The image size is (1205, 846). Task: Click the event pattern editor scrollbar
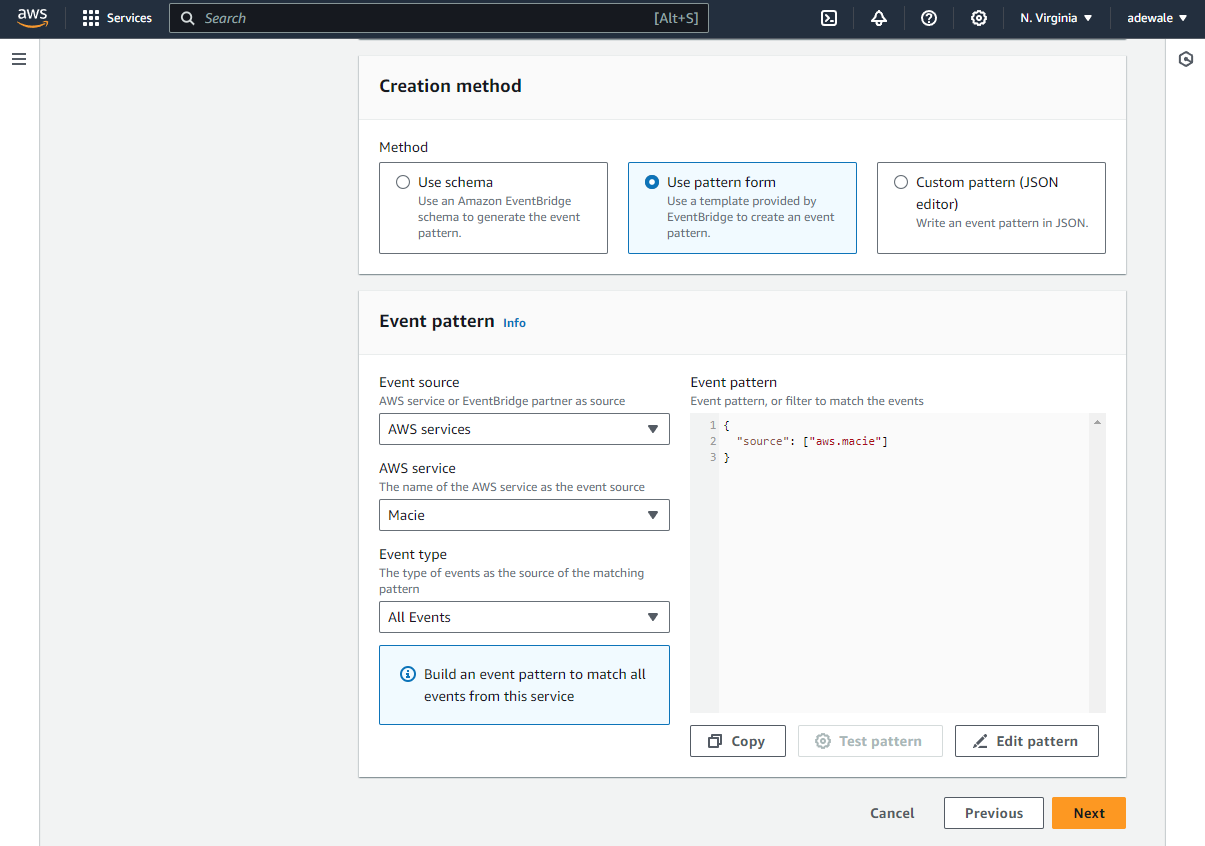click(1097, 560)
